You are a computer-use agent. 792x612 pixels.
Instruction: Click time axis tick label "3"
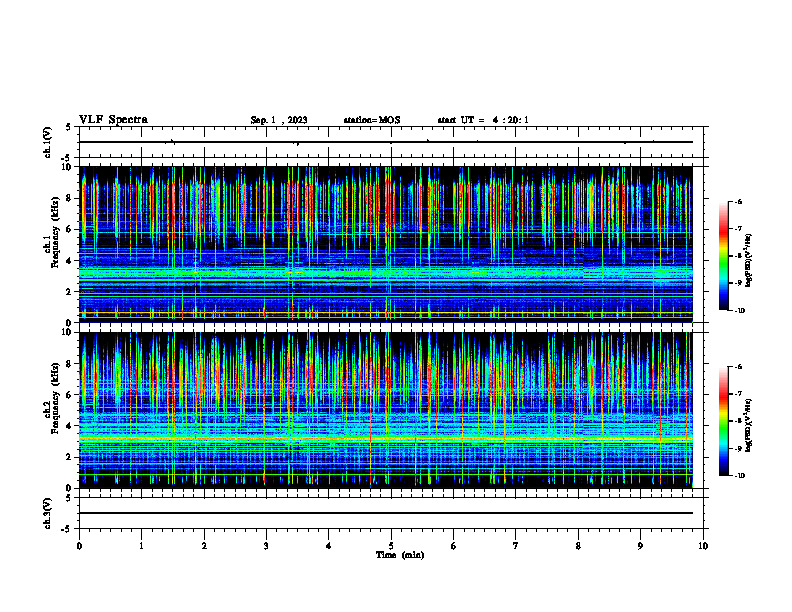(266, 546)
